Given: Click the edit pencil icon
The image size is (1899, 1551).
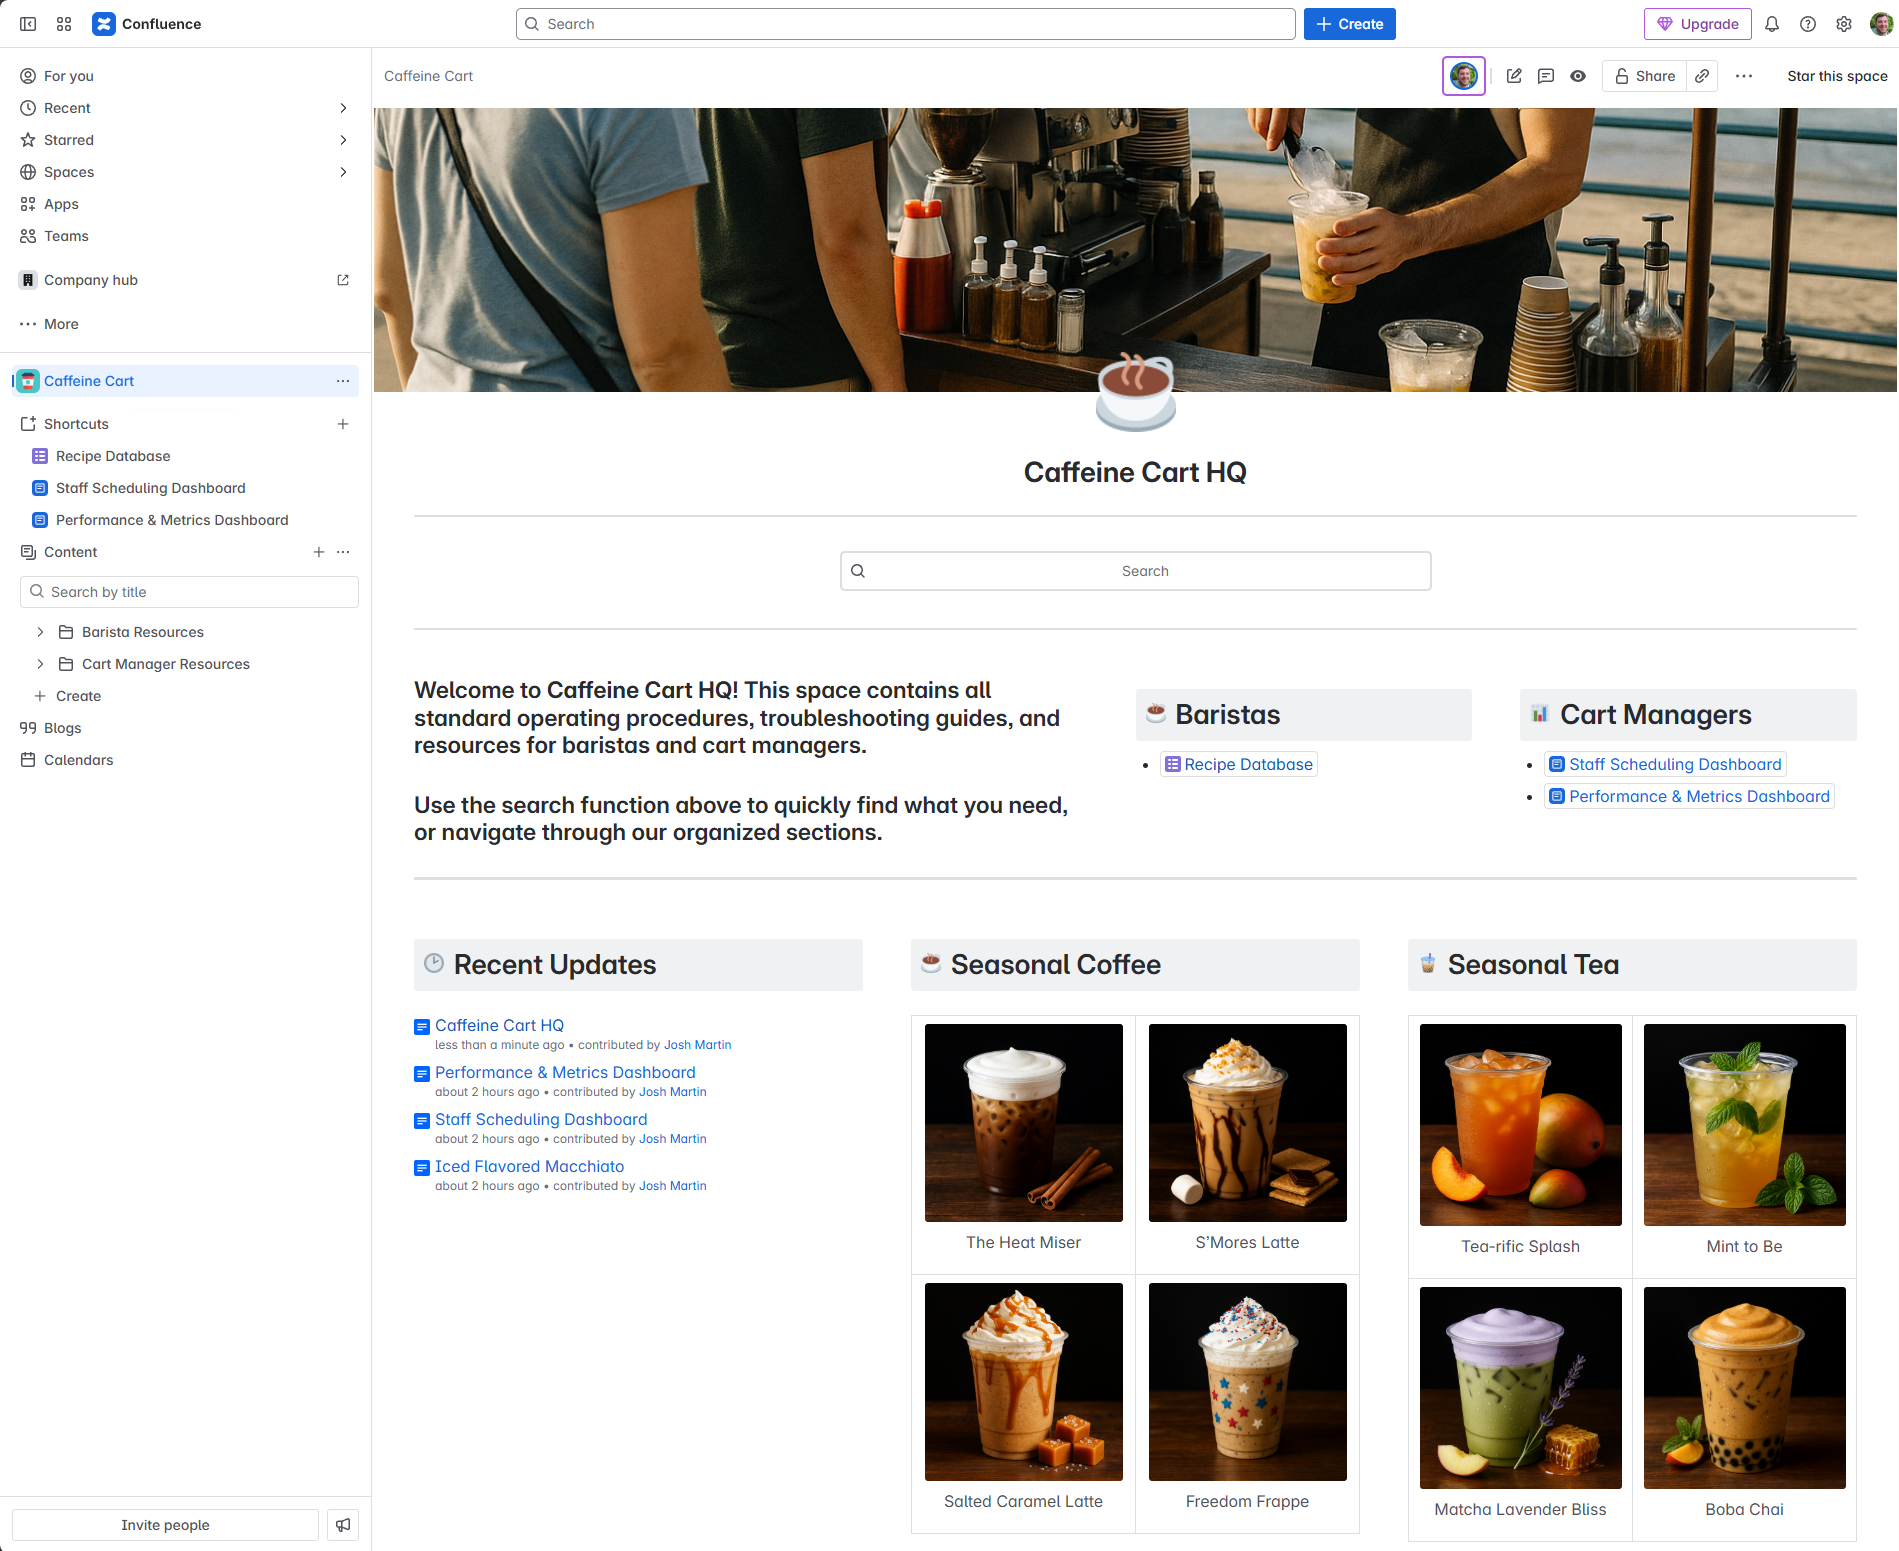Looking at the screenshot, I should click(1514, 76).
